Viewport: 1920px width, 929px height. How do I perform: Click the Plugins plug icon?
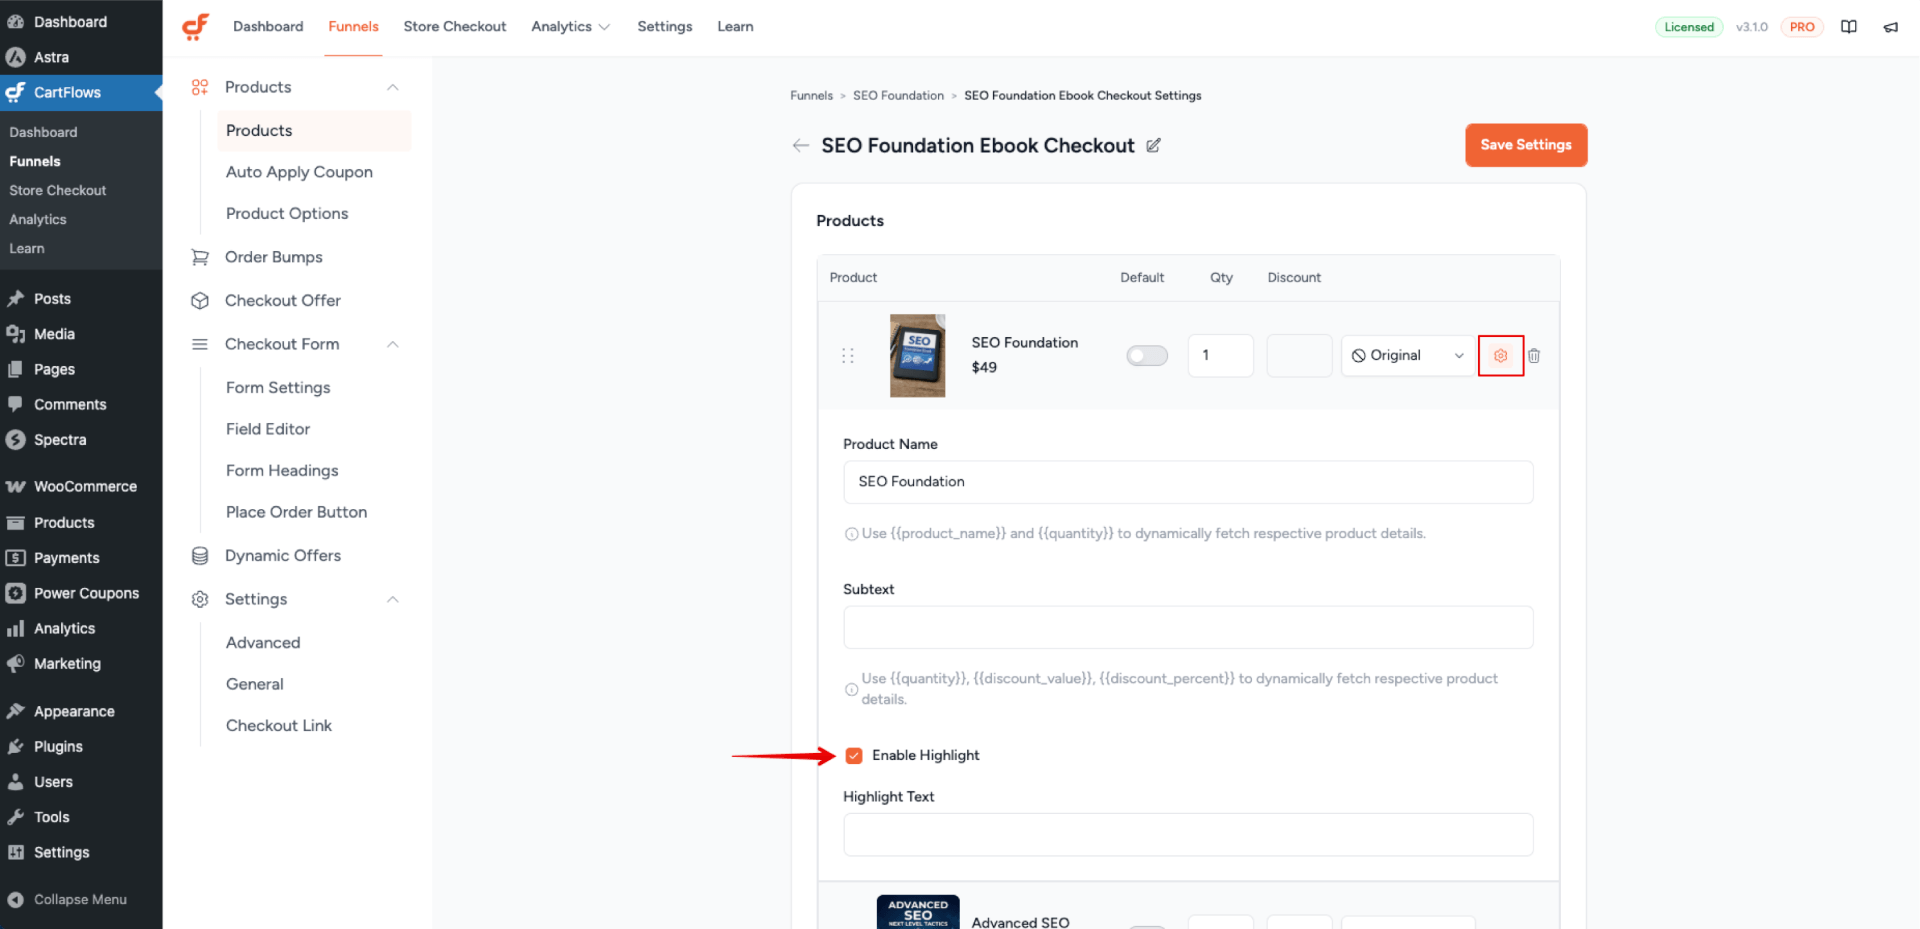pos(15,747)
